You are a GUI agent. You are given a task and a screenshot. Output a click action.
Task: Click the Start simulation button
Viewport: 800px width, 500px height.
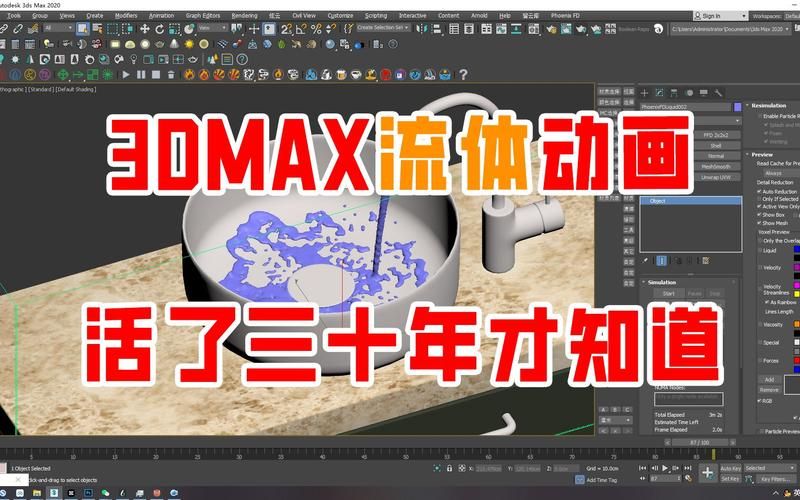pos(668,293)
